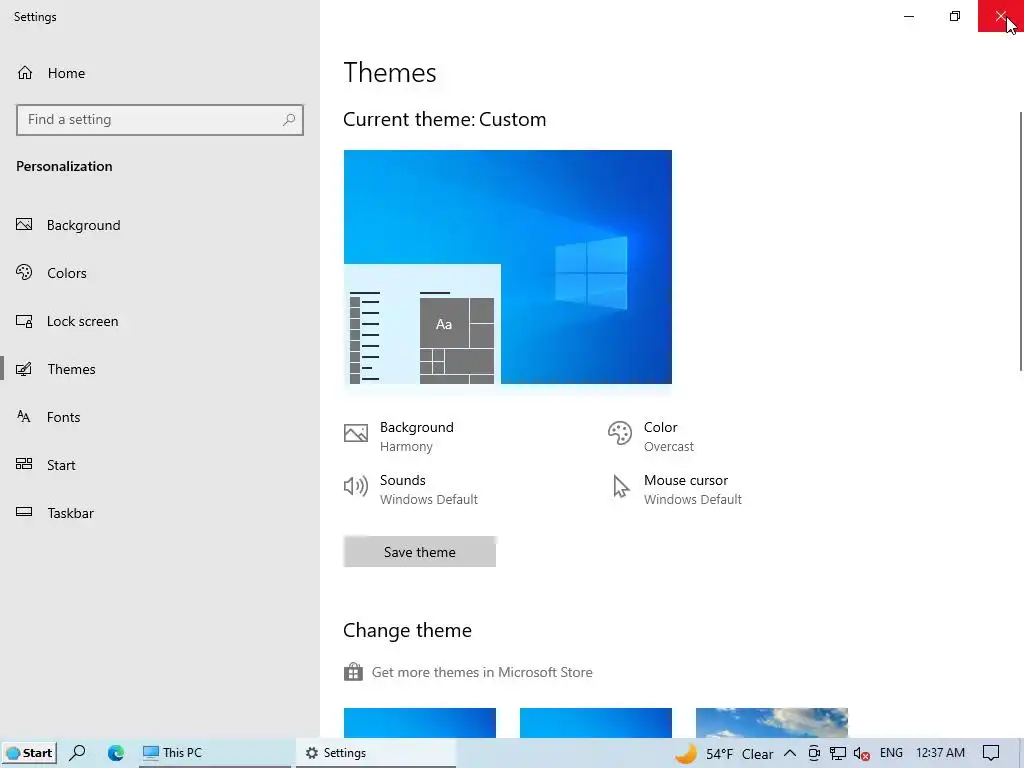
Task: Click the Start tiles icon in sidebar
Action: tap(24, 464)
